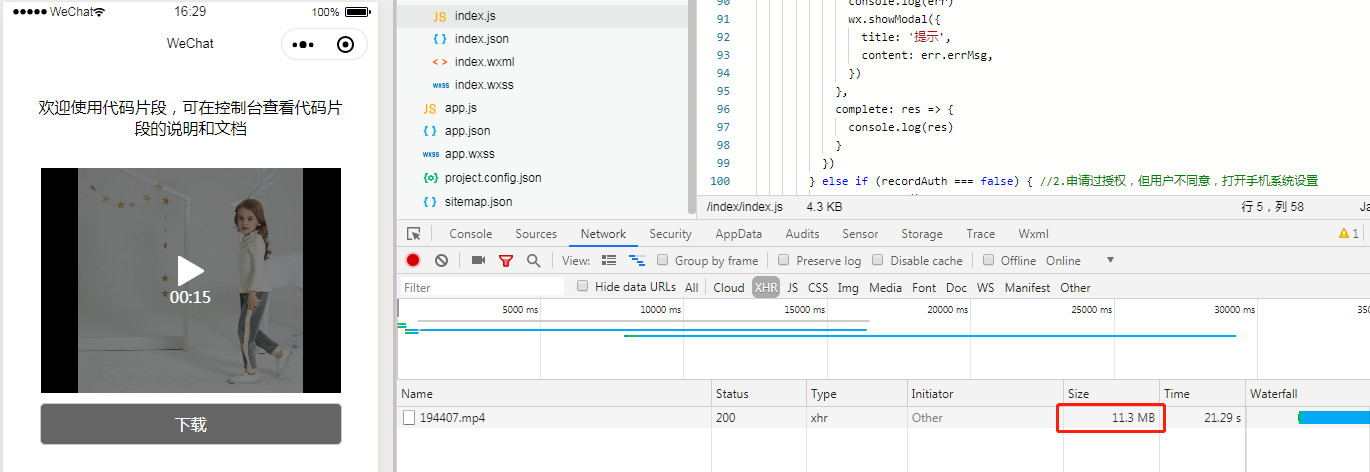The image size is (1370, 472).
Task: Filter requests by Manifest
Action: (1027, 287)
